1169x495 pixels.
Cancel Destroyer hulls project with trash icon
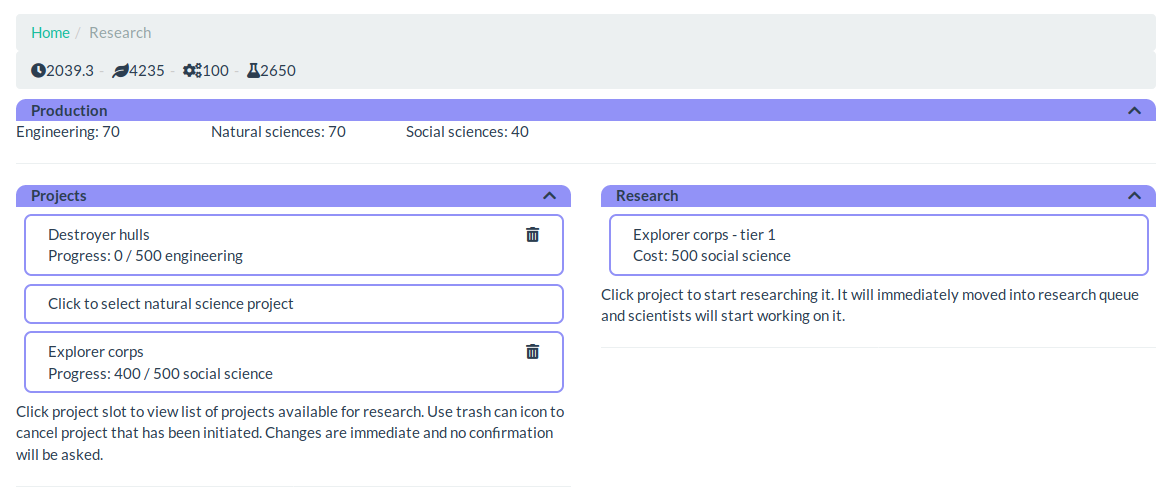point(532,235)
